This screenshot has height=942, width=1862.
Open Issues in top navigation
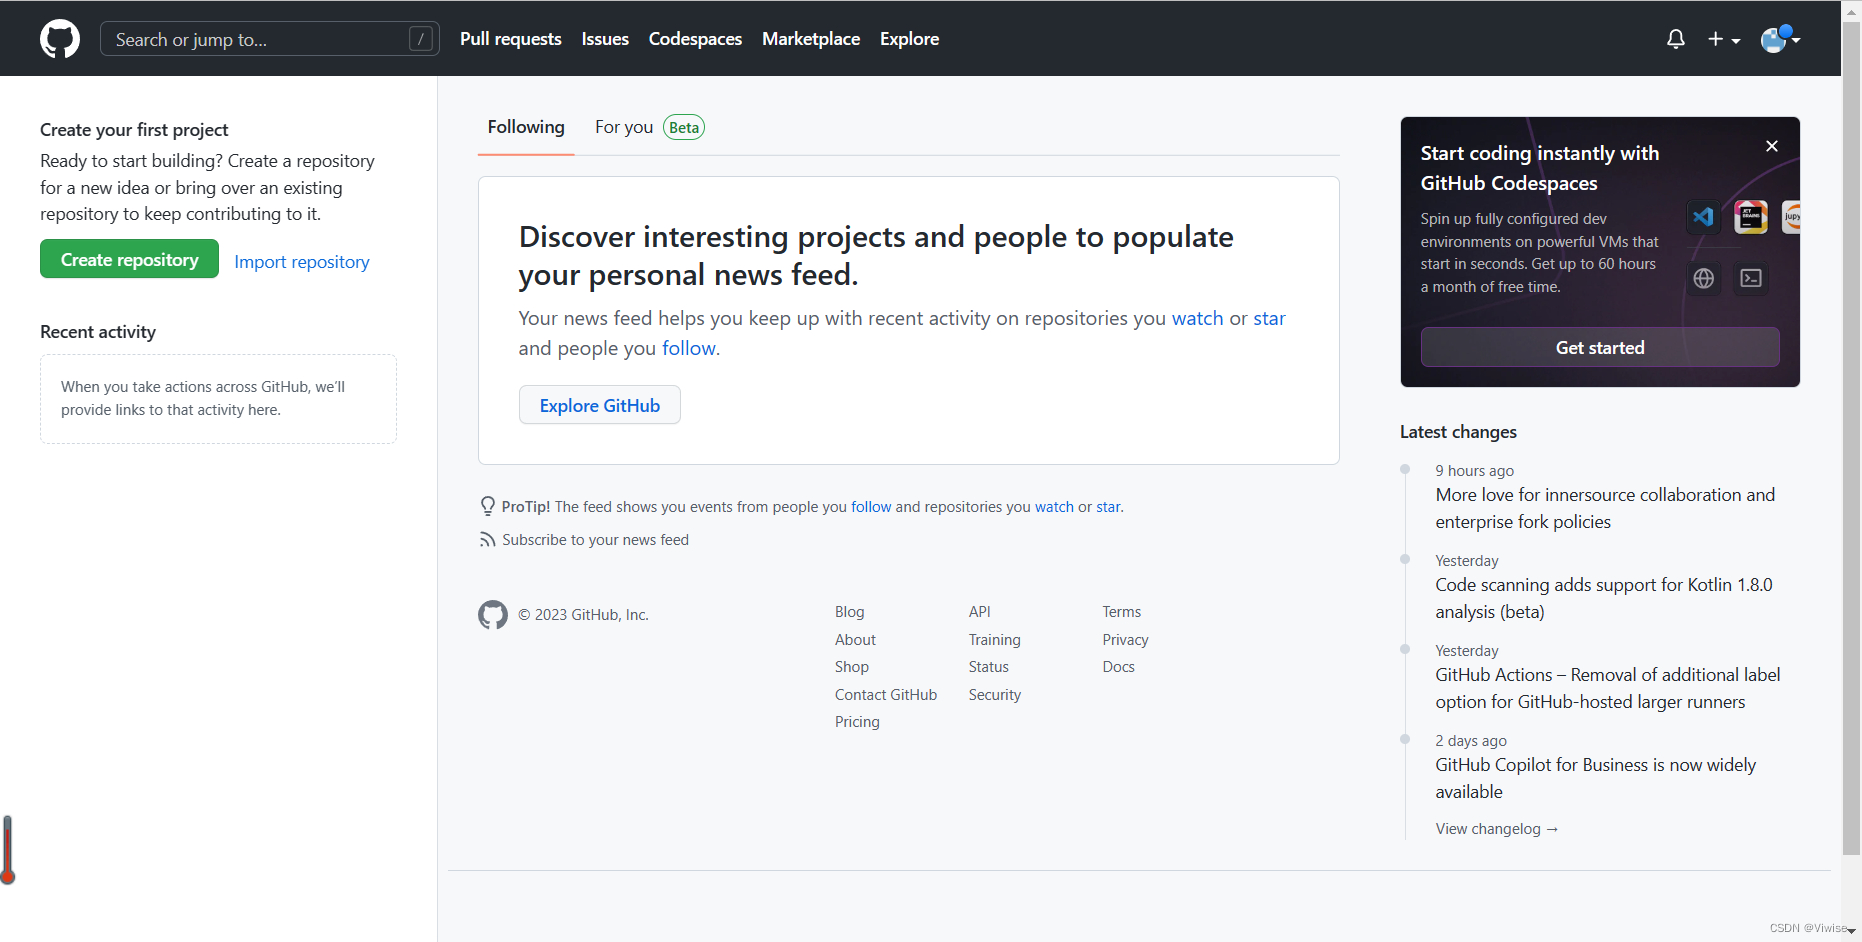(605, 39)
